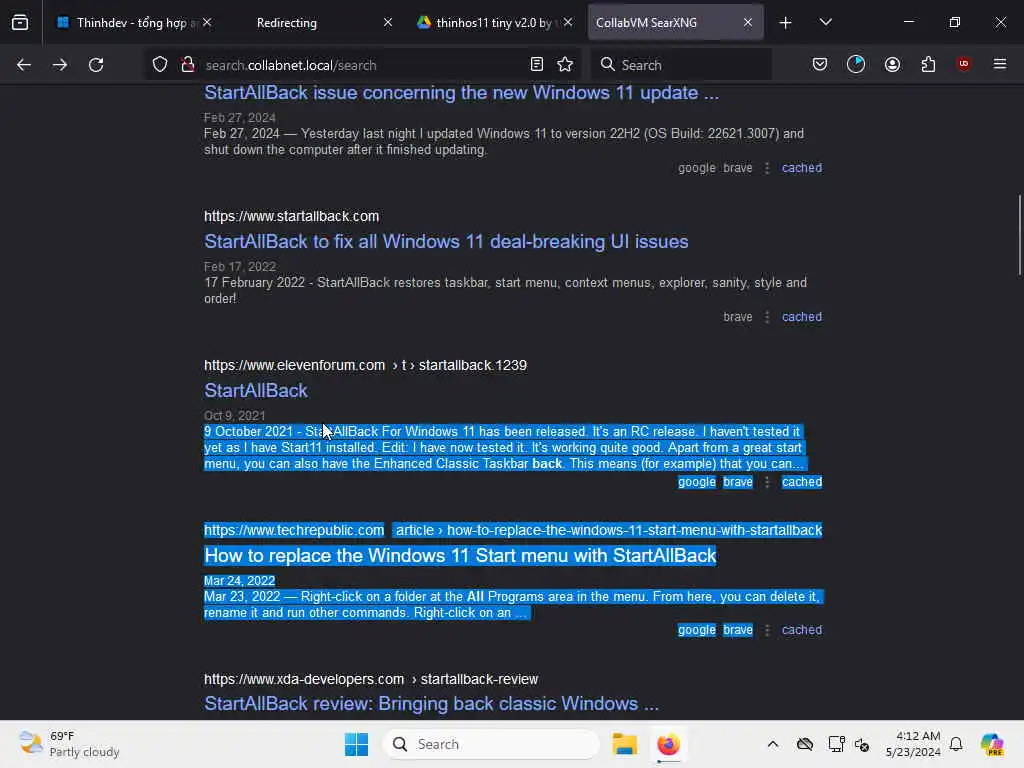Screen dimensions: 1024x768
Task: Open the uBlock Origin extension
Action: click(963, 63)
